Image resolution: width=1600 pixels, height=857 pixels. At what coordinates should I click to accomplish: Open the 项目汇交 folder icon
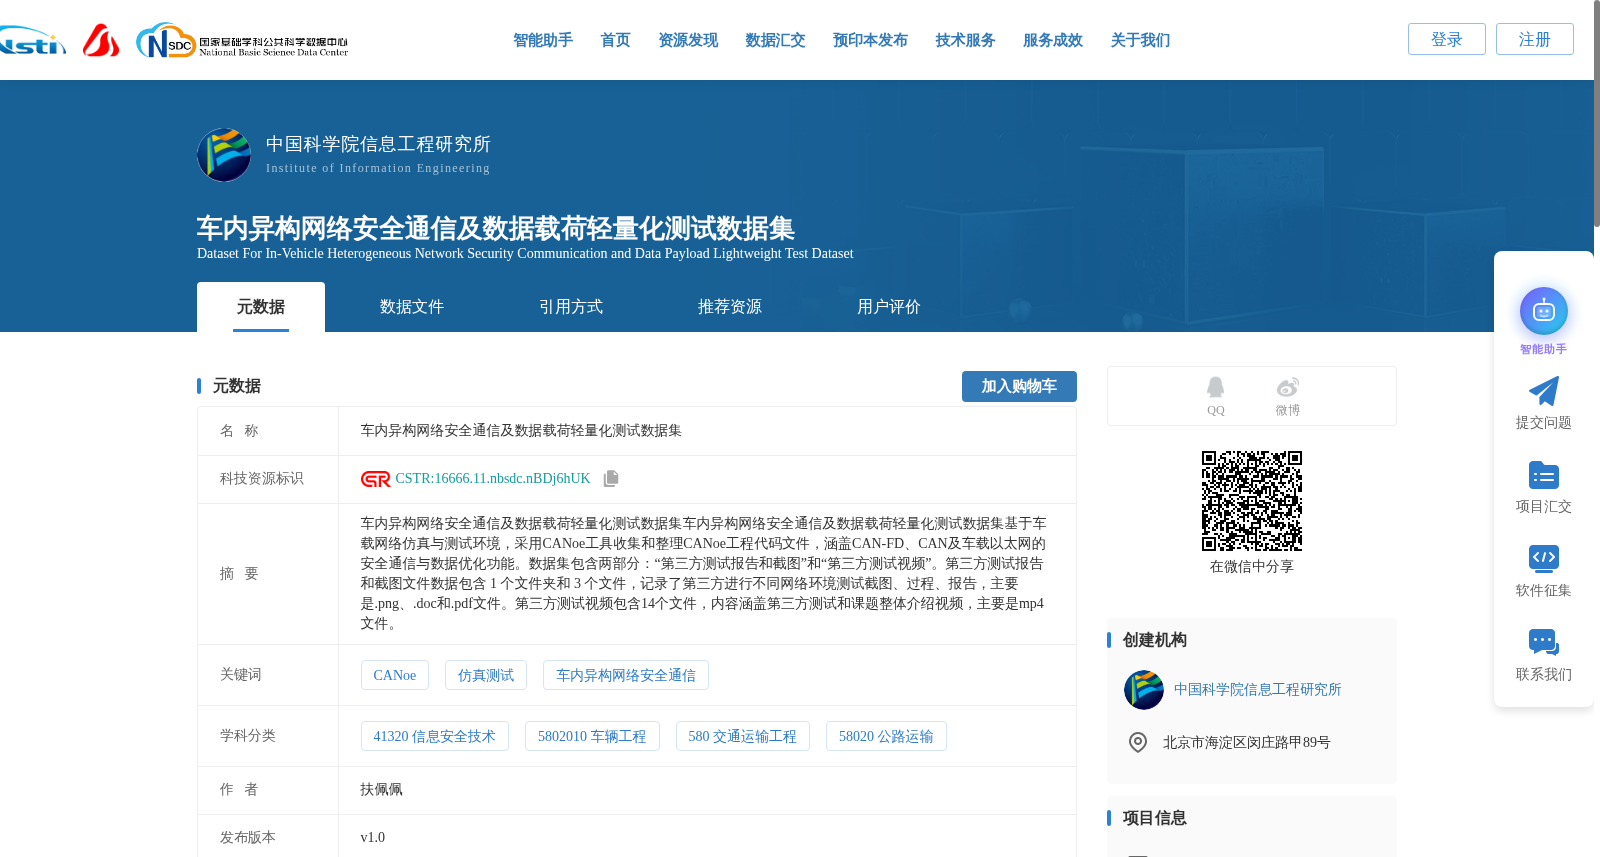1543,475
